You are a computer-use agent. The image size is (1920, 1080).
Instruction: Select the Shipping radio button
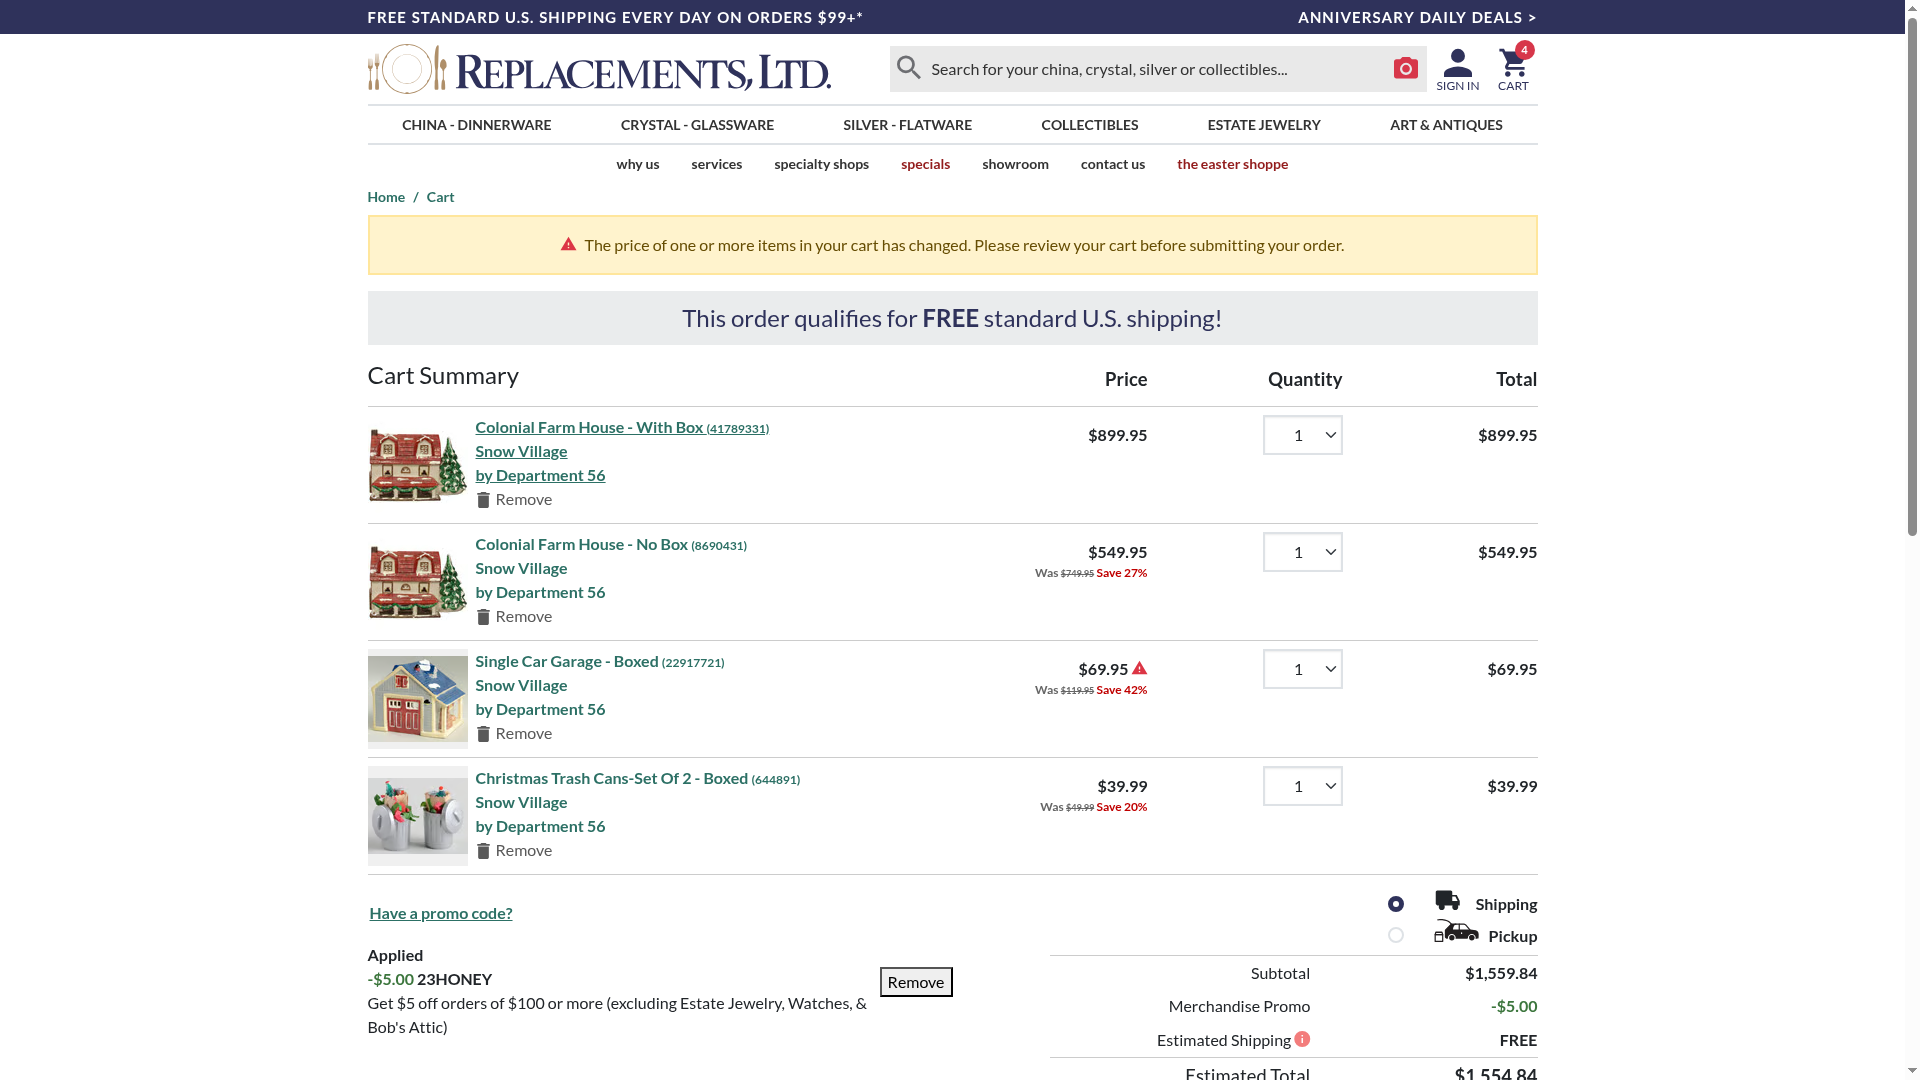1396,904
